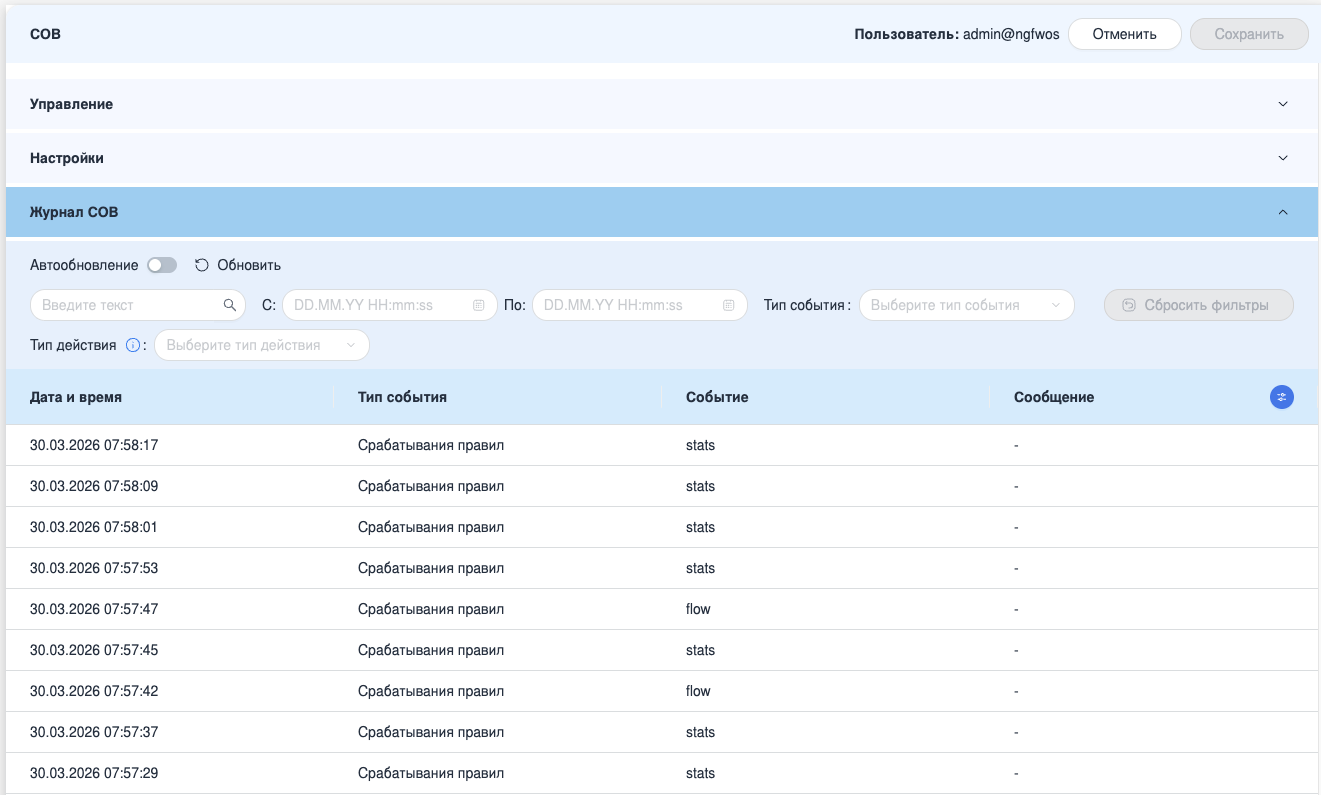The width and height of the screenshot is (1321, 795).
Task: Click the flow event in the 07:57:42 row
Action: click(x=698, y=691)
